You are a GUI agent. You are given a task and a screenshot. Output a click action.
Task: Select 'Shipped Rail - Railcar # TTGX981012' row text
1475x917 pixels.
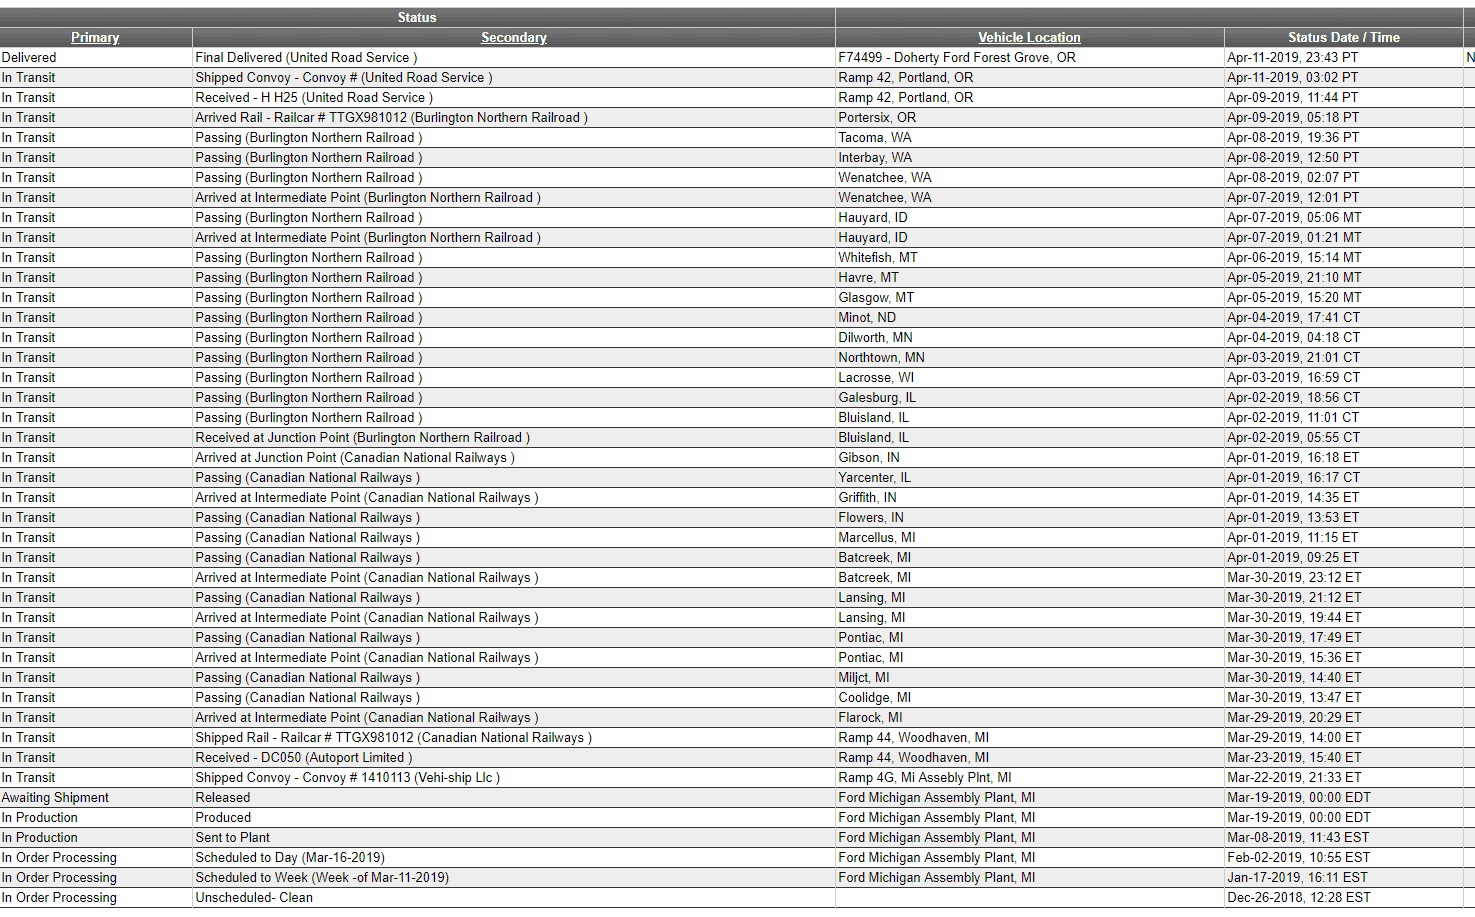(x=393, y=737)
